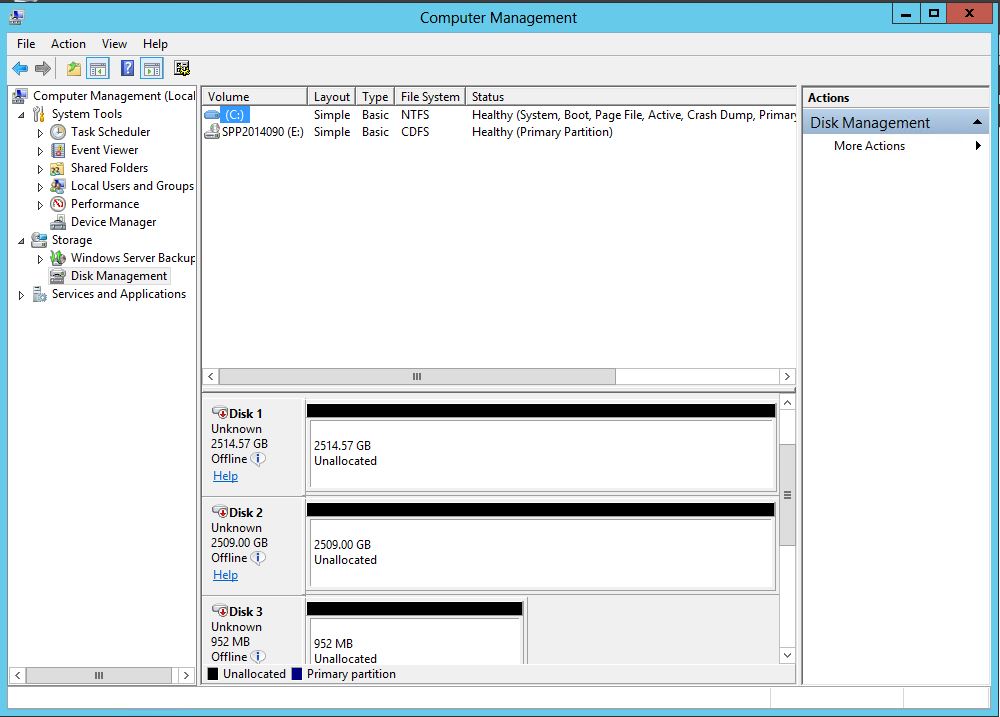The width and height of the screenshot is (1000, 717).
Task: Select the SPP2014090 (E:) volume icon
Action: point(211,132)
